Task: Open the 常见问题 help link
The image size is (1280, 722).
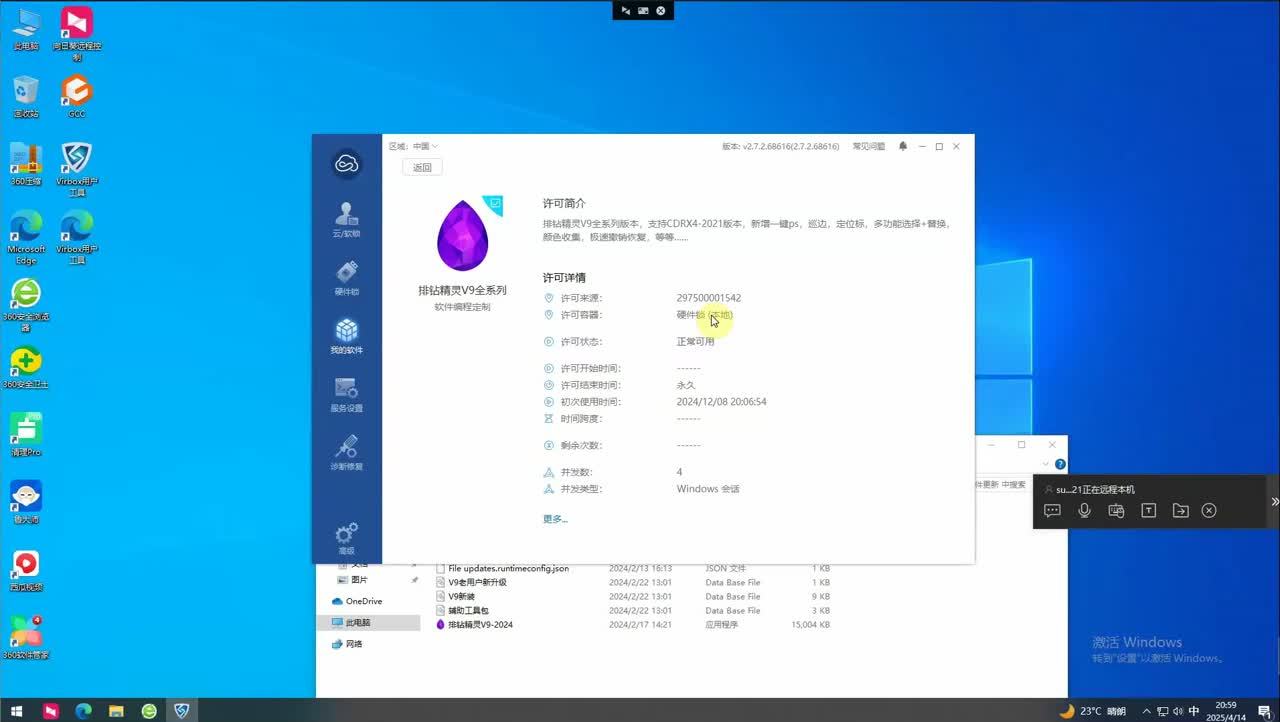Action: pos(866,146)
